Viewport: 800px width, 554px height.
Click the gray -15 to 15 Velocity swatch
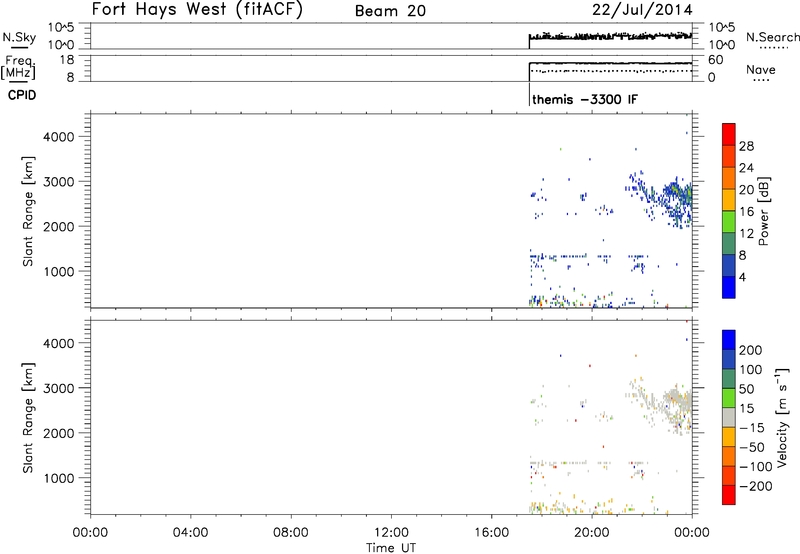[729, 417]
